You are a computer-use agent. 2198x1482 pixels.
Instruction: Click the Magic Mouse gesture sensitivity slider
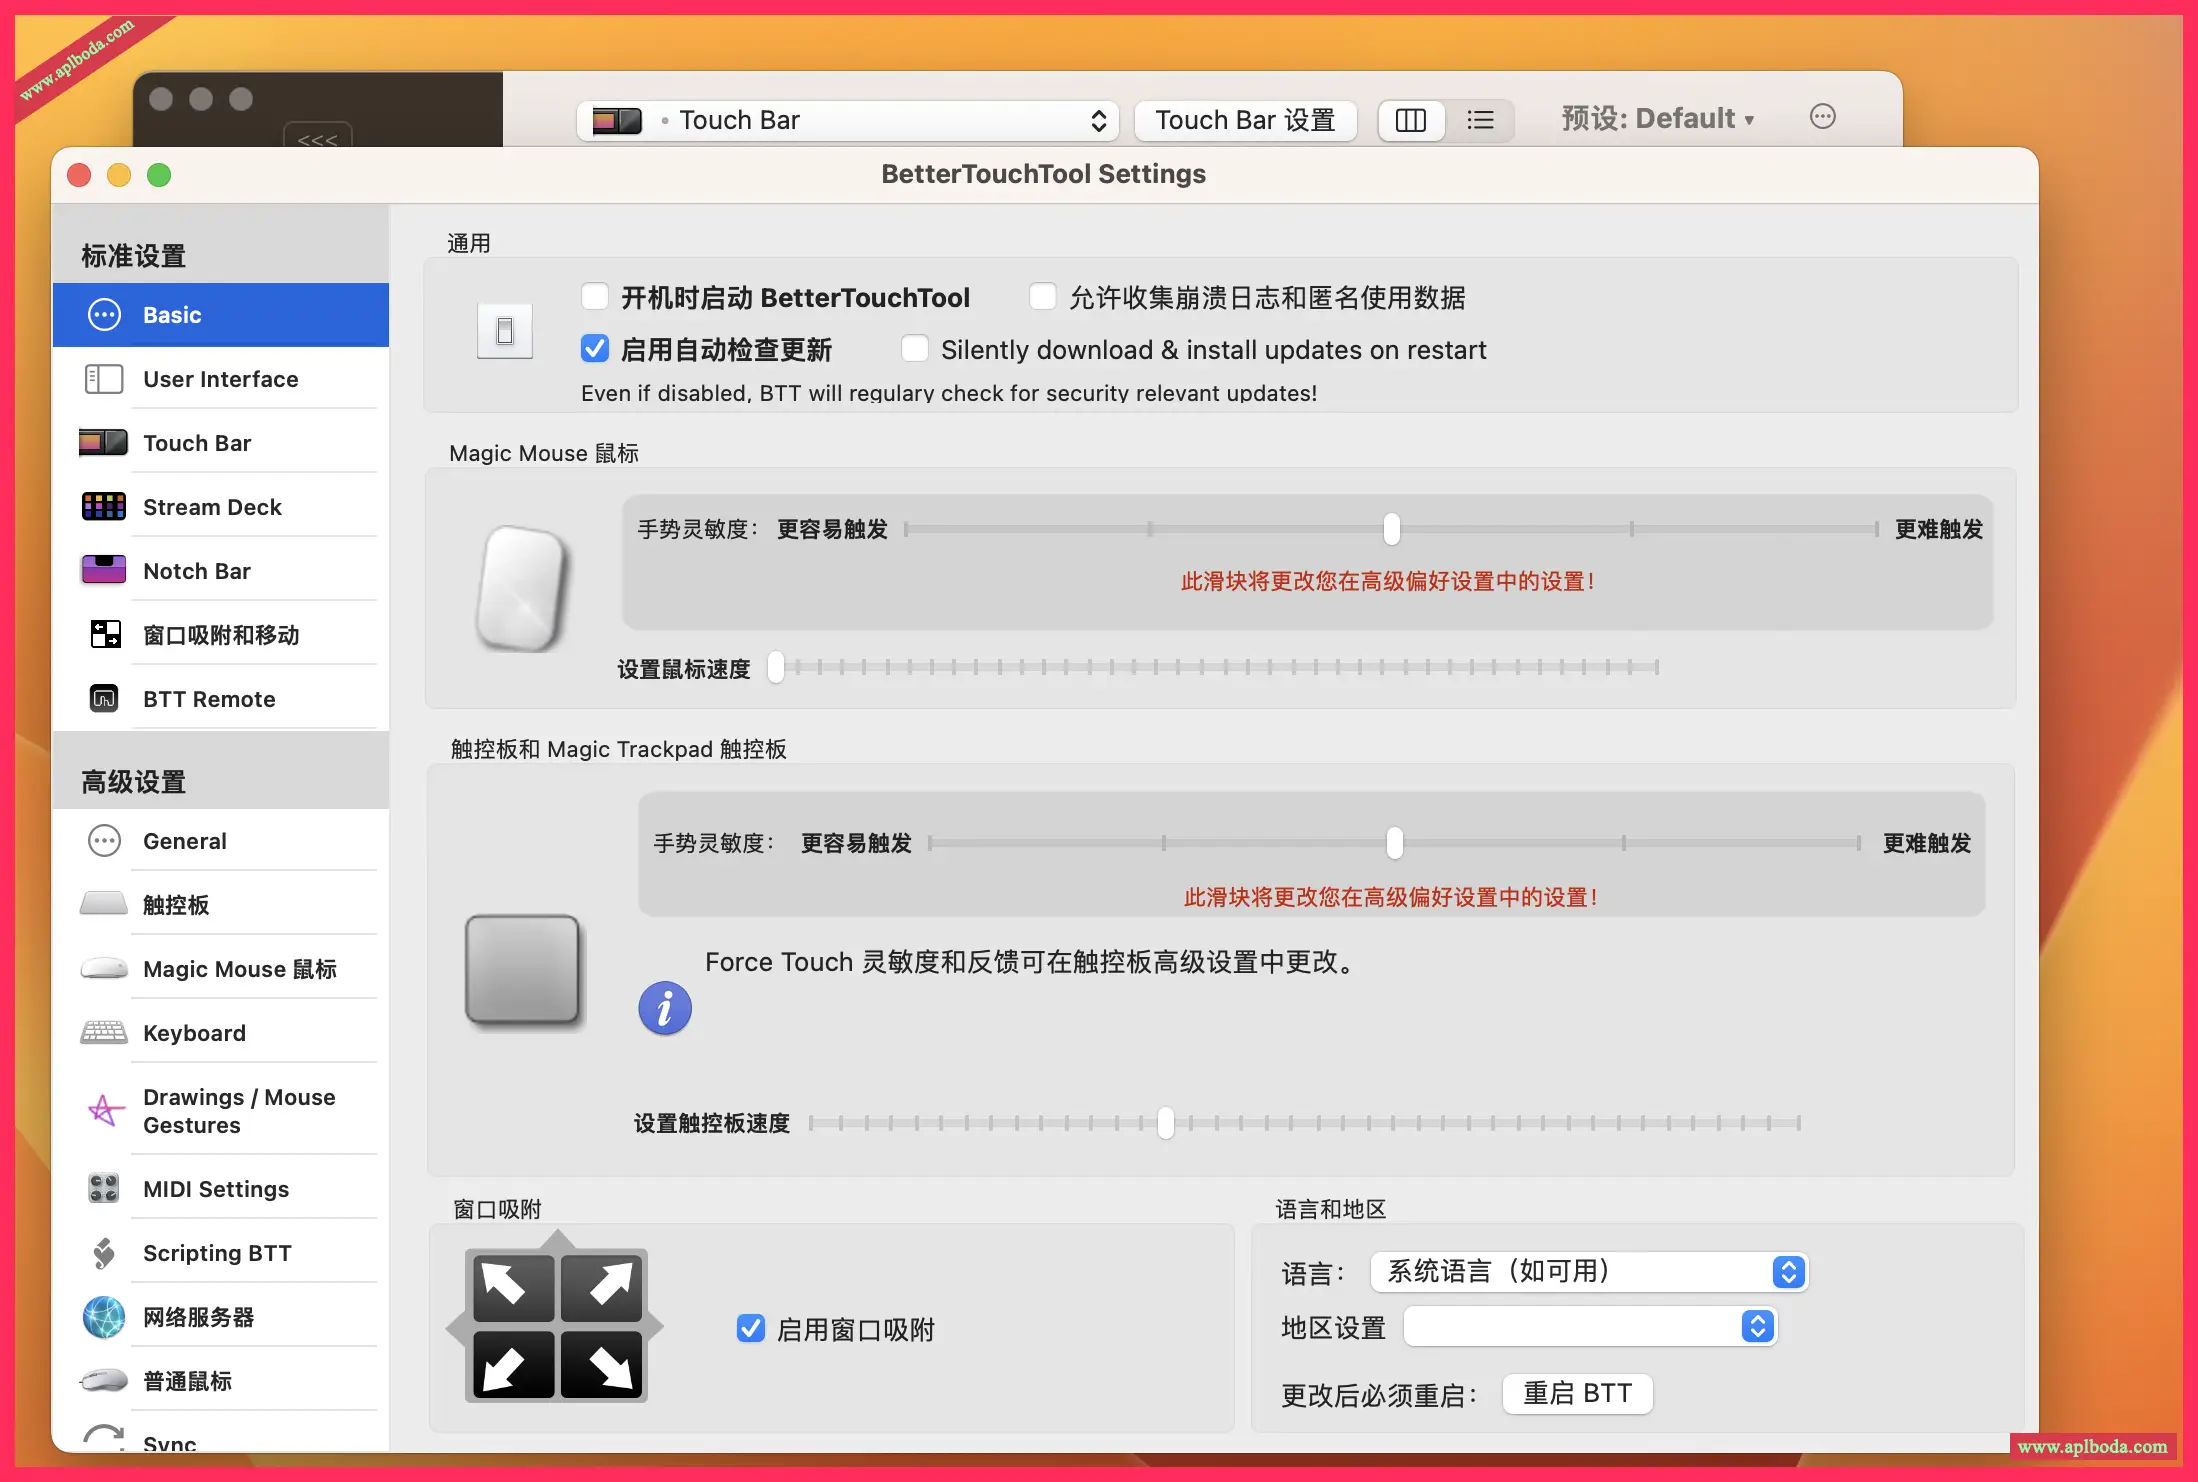(x=1391, y=529)
